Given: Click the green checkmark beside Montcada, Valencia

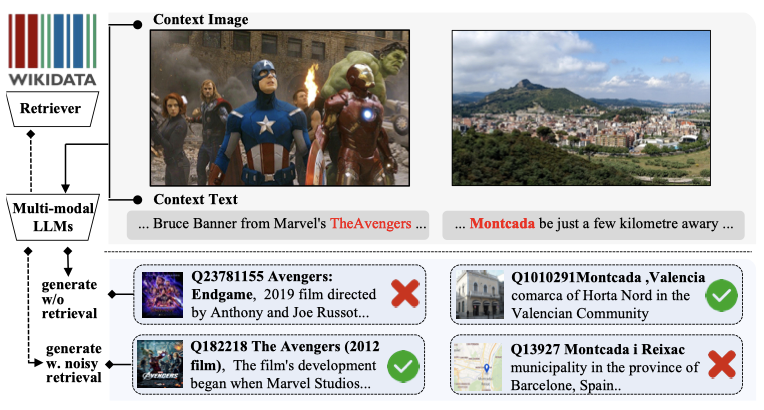Looking at the screenshot, I should 722,295.
